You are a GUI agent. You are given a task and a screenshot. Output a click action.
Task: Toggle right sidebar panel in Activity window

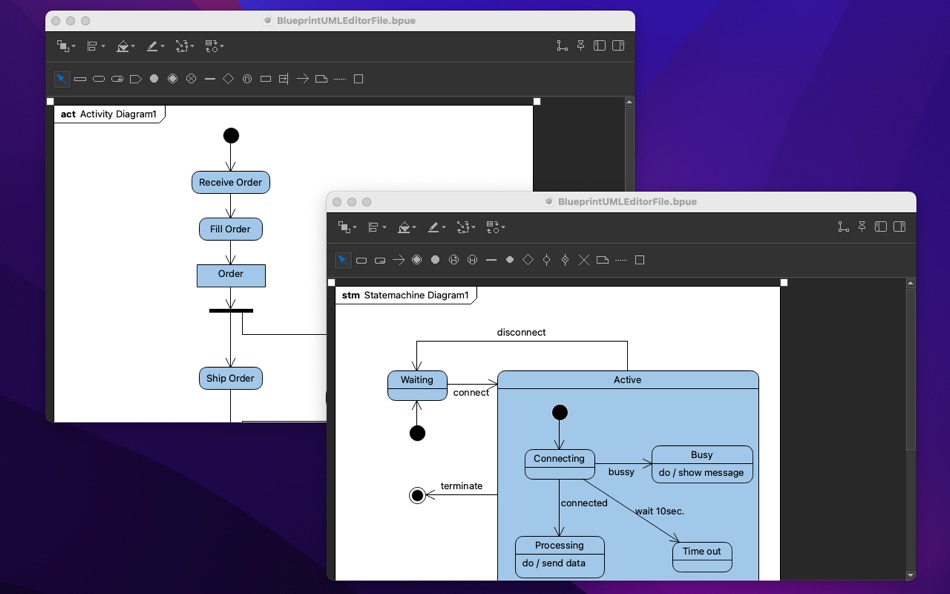click(618, 45)
